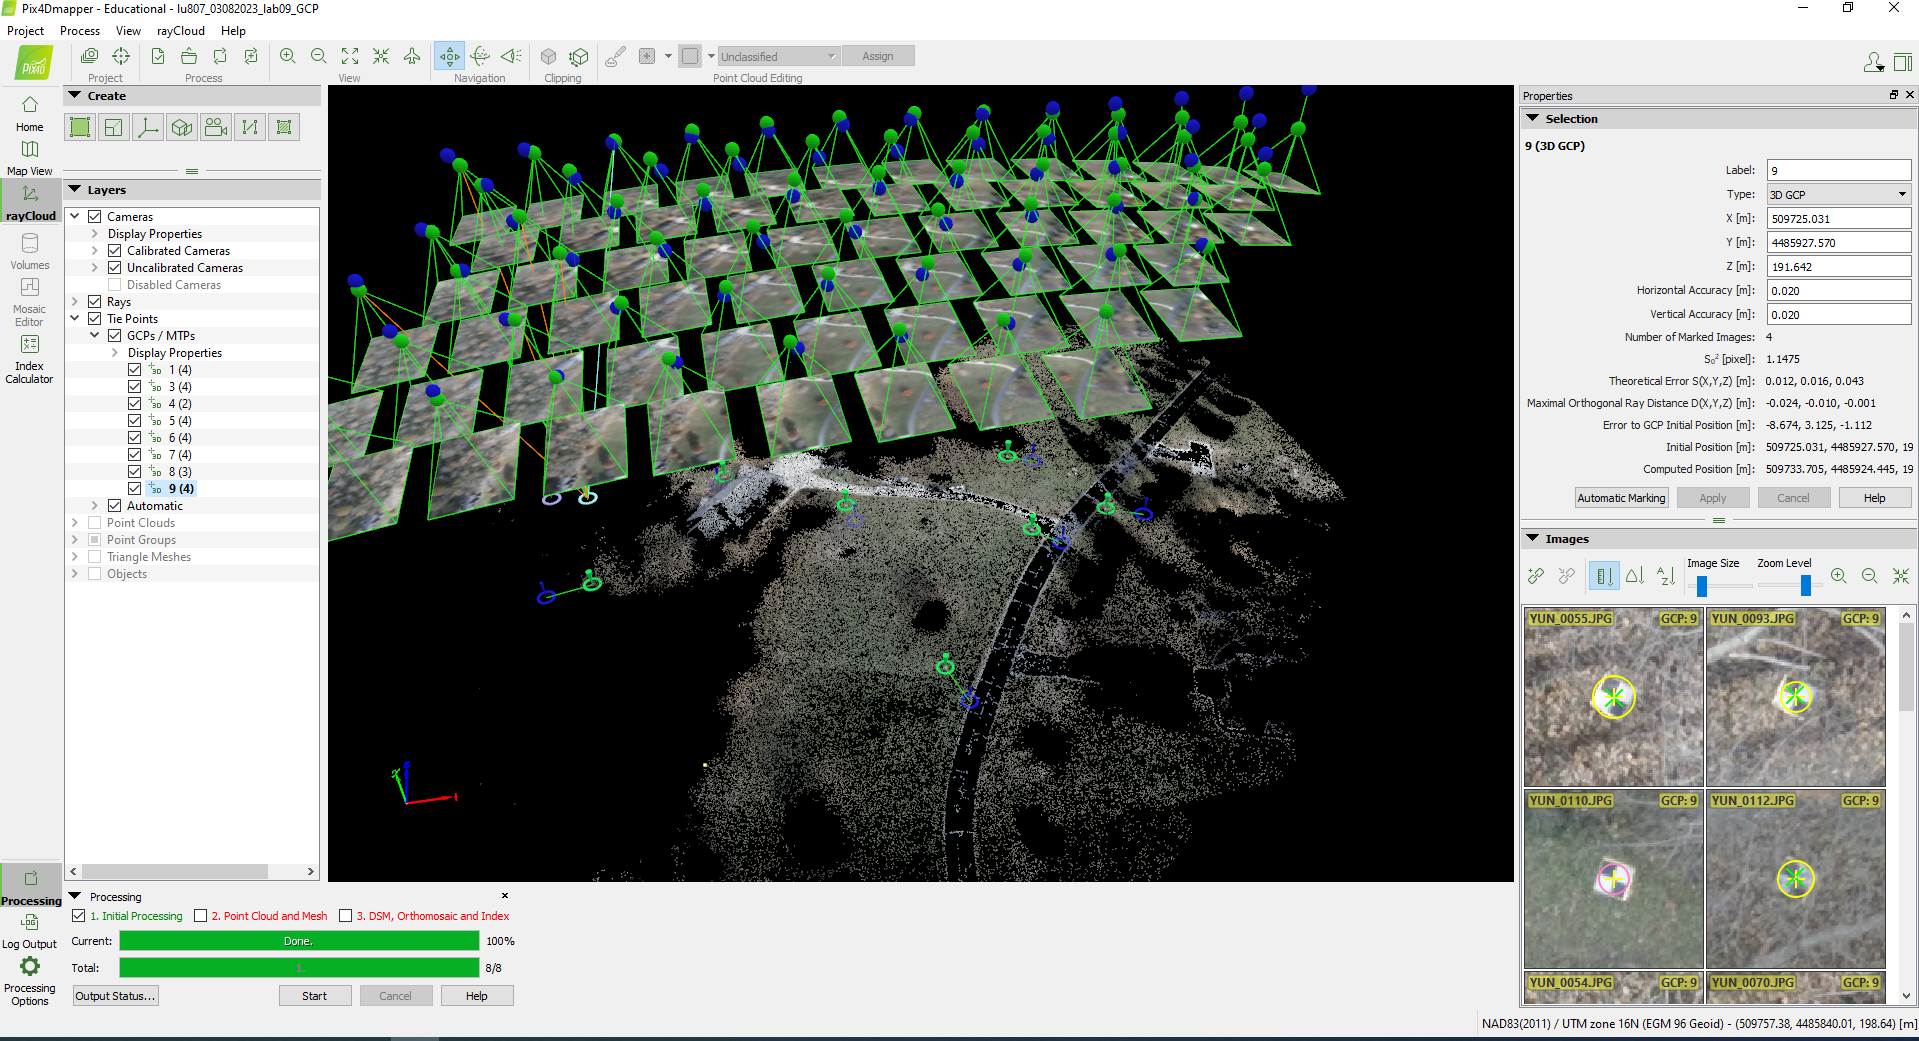Expand the Rays layer tree node
Image resolution: width=1919 pixels, height=1041 pixels.
coord(75,302)
